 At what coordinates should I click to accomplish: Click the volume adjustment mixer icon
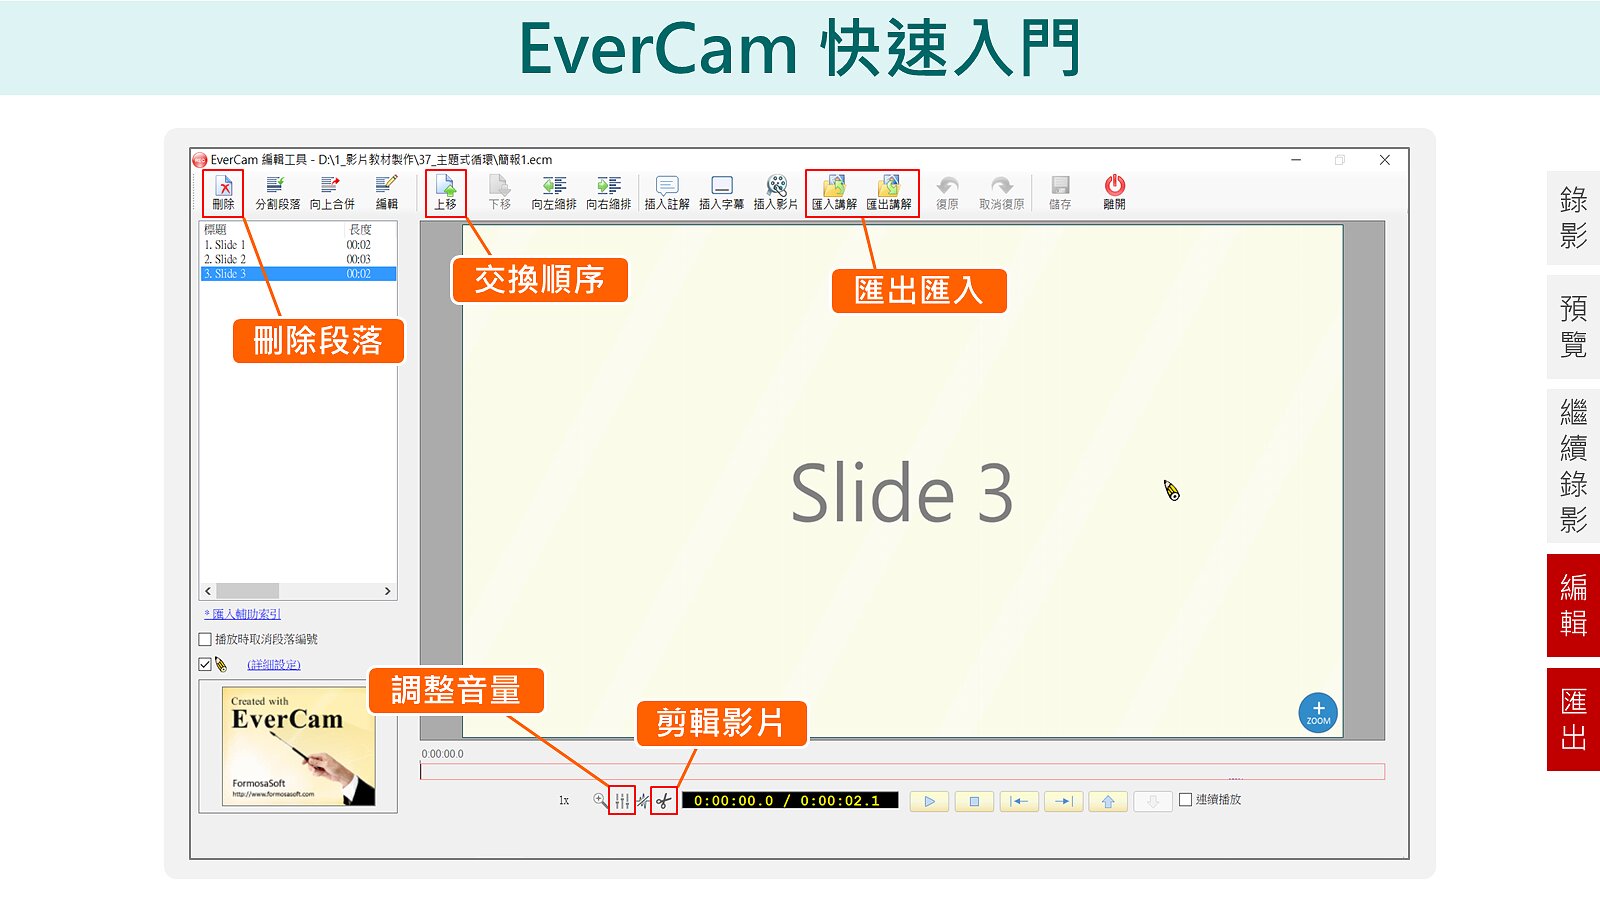pos(622,801)
